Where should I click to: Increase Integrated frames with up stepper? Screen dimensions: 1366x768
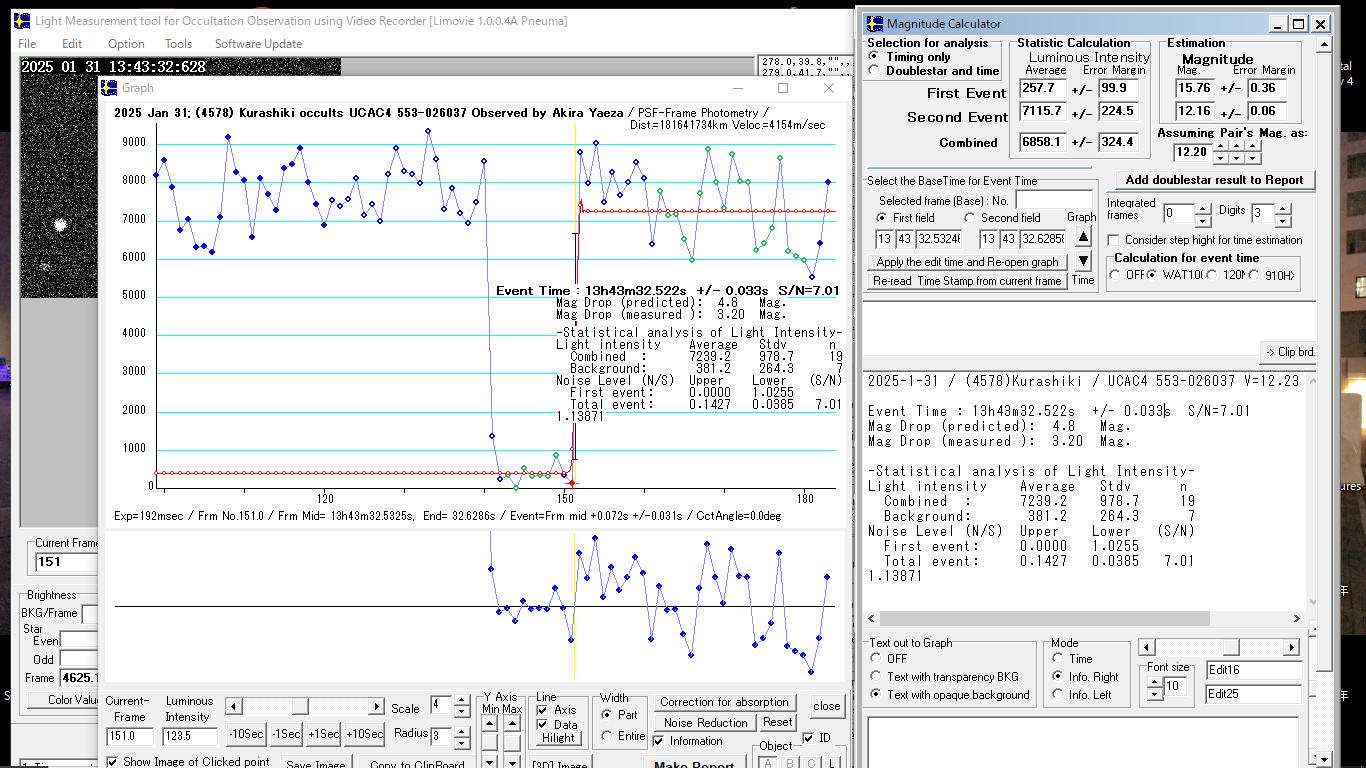(x=1203, y=207)
